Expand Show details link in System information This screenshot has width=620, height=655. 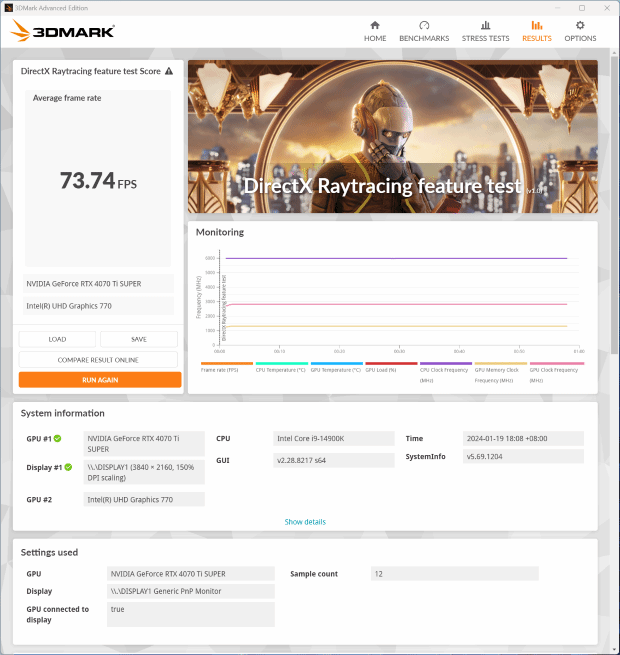point(305,522)
